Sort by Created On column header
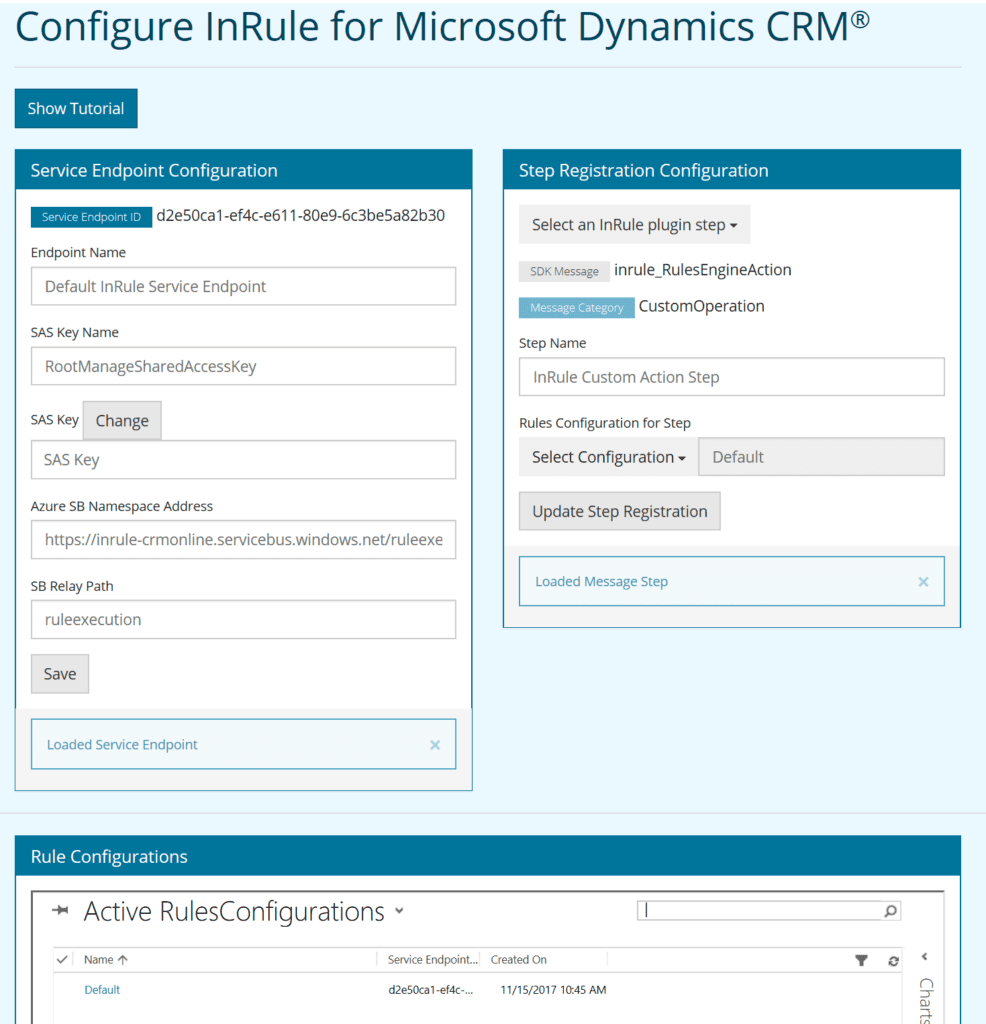The height and width of the screenshot is (1024, 986). [518, 959]
